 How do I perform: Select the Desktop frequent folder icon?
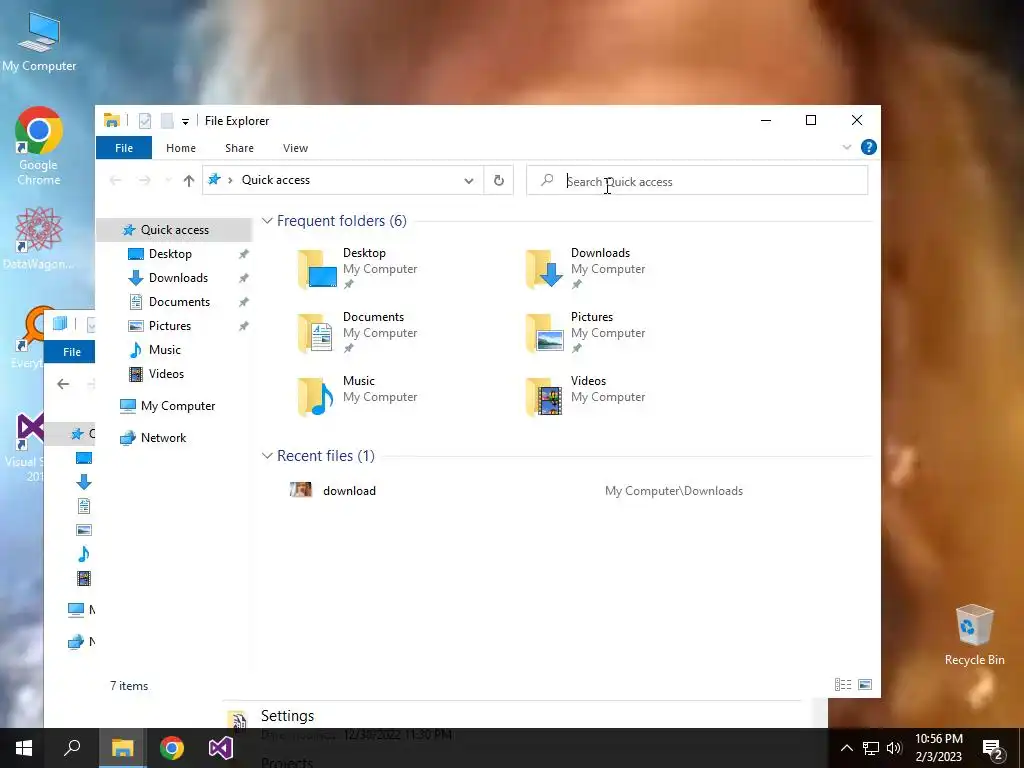coord(317,269)
